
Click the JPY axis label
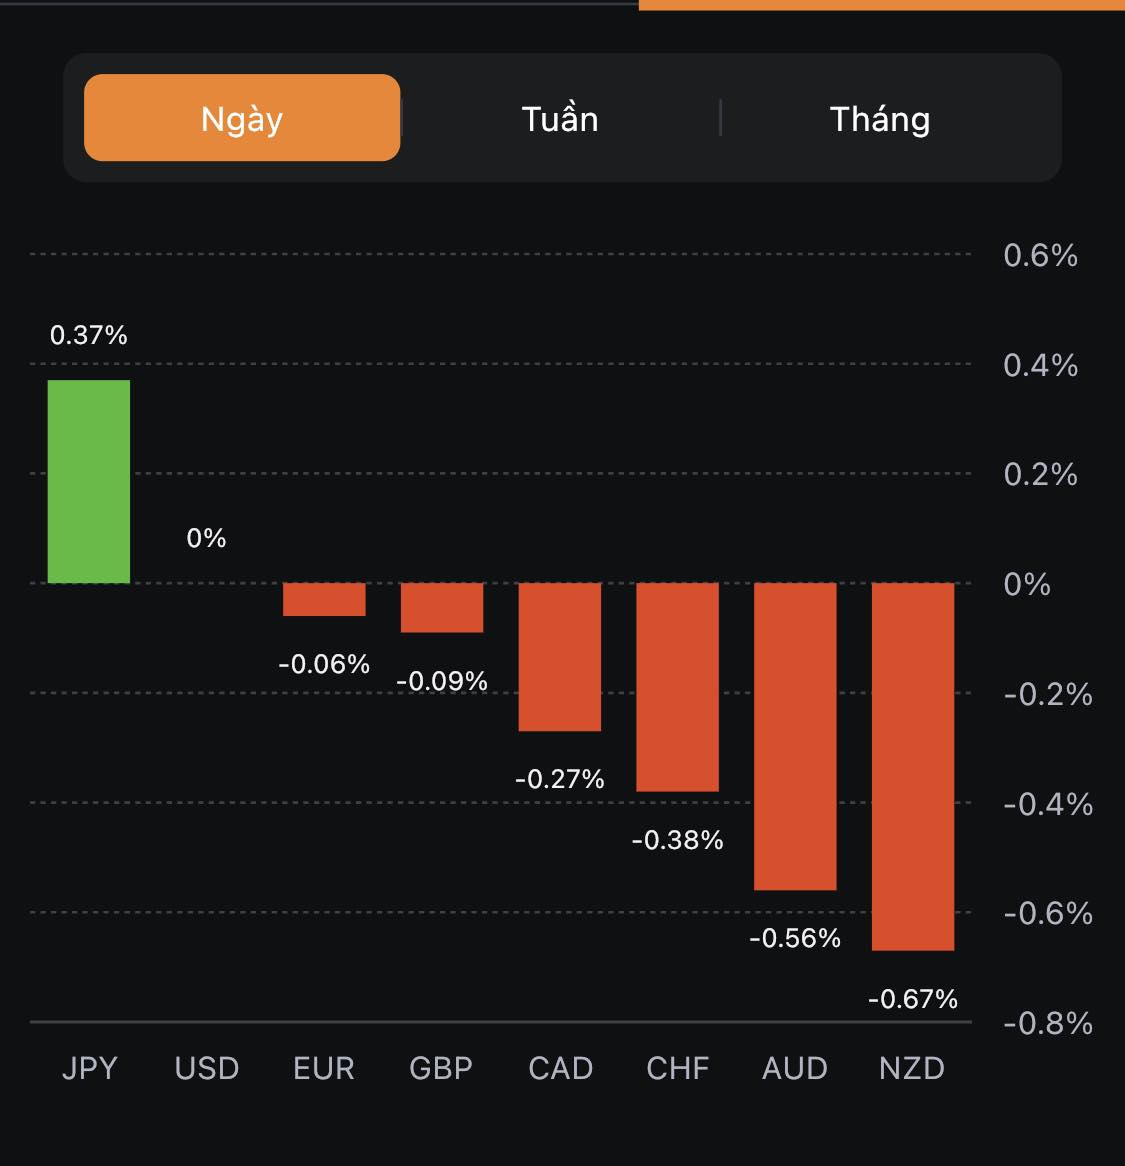click(89, 1068)
